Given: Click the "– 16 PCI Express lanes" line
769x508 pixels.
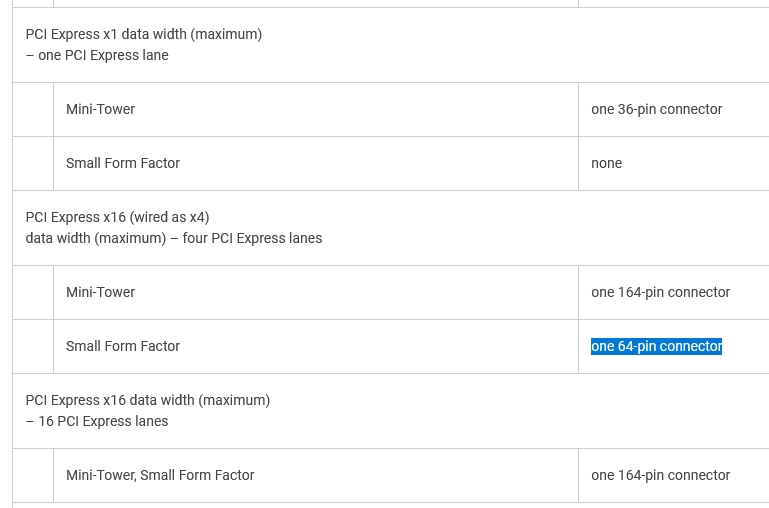Looking at the screenshot, I should pos(97,421).
